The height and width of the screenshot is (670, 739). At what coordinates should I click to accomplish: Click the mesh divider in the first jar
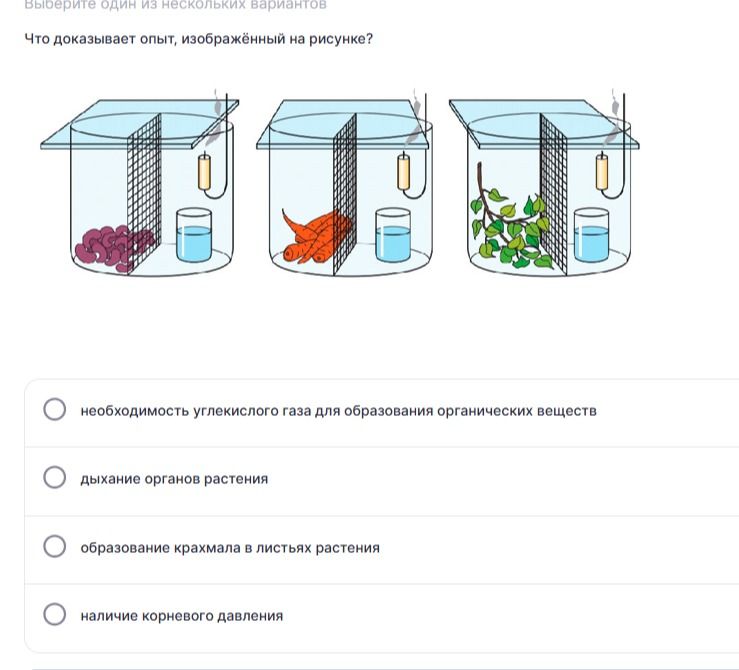(144, 193)
